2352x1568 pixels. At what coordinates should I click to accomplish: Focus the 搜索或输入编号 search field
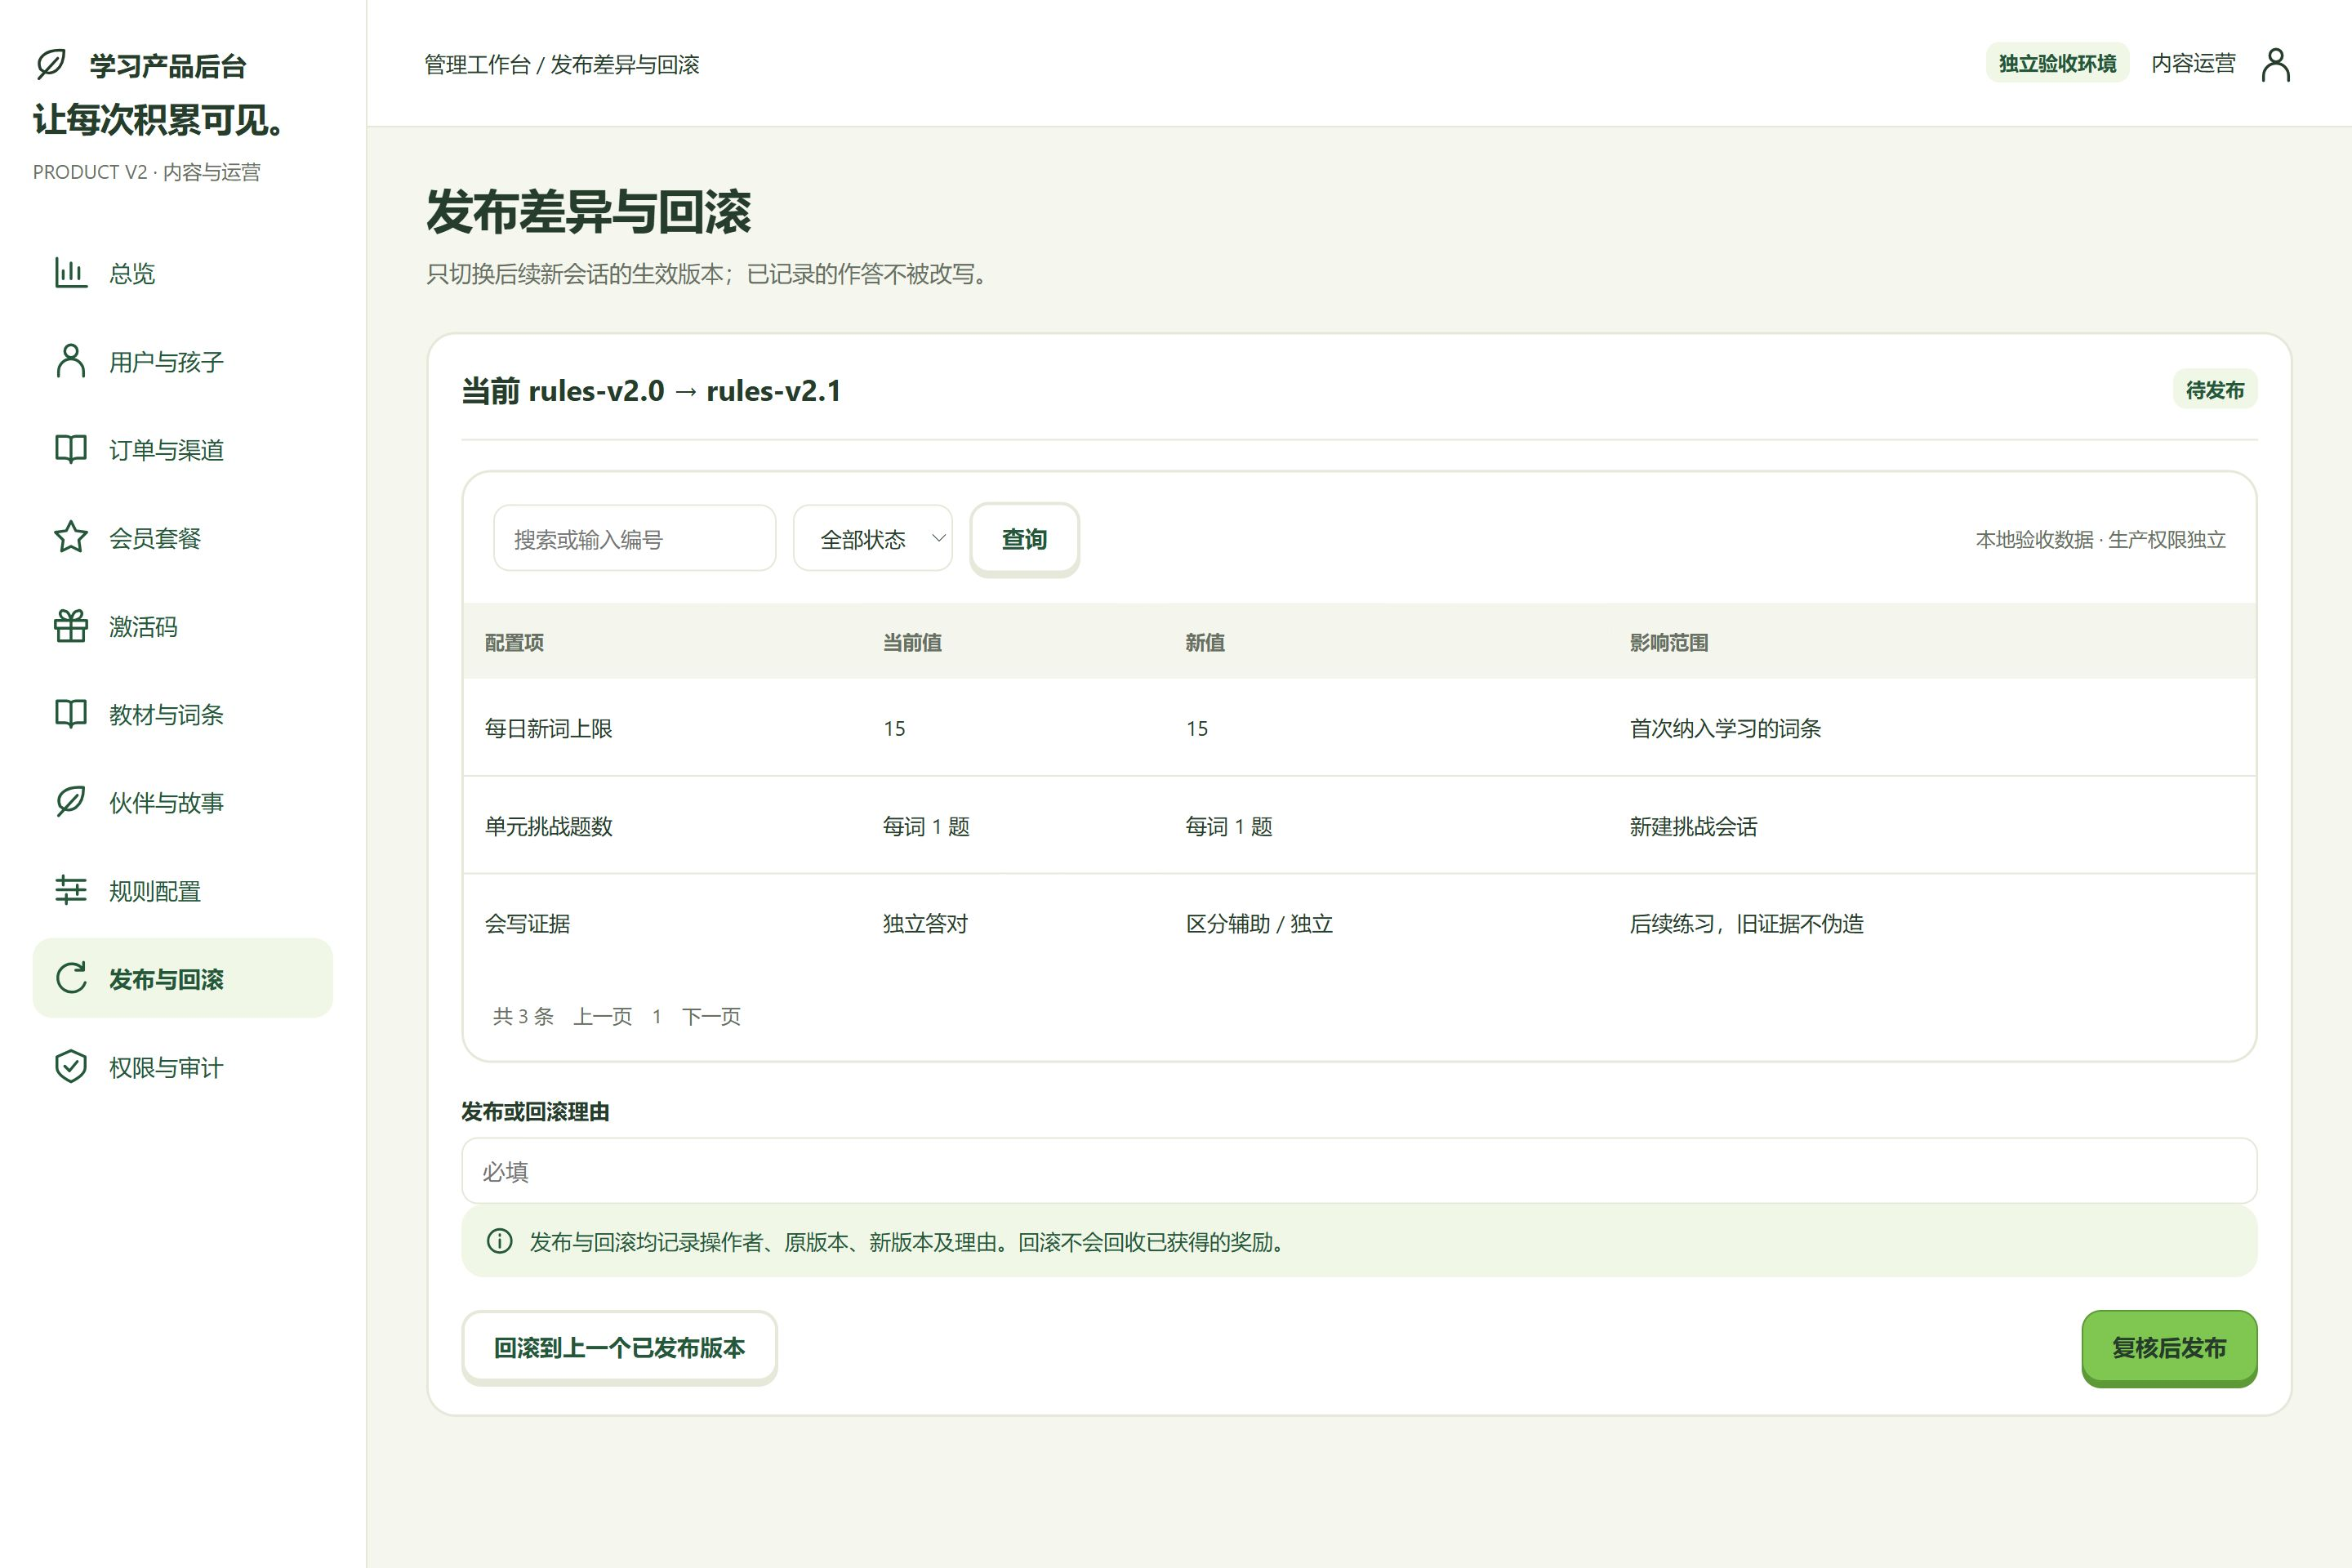click(x=634, y=538)
